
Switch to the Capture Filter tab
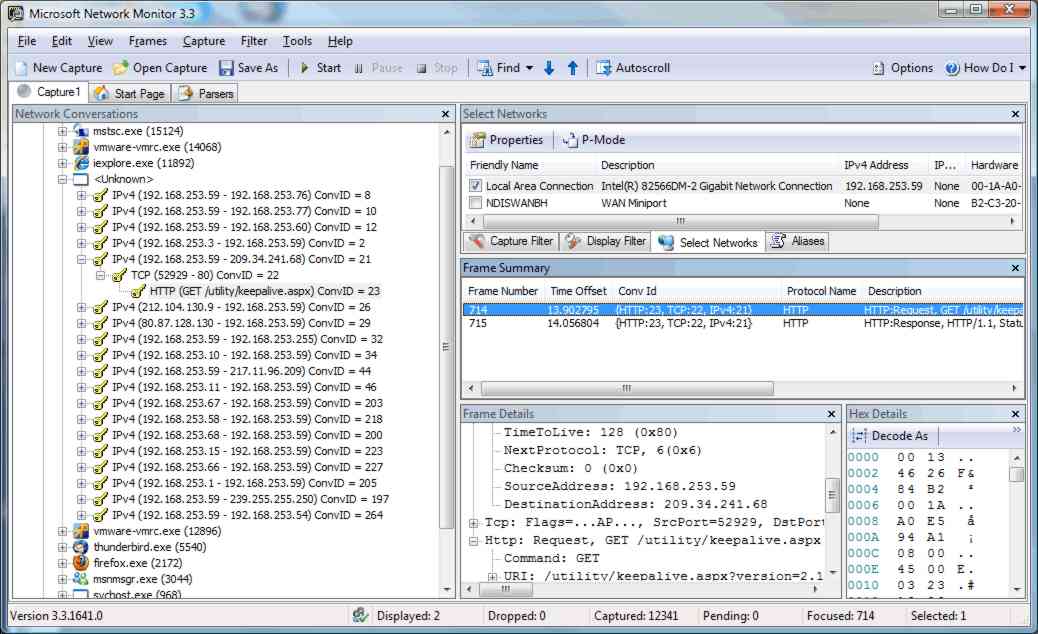(511, 242)
